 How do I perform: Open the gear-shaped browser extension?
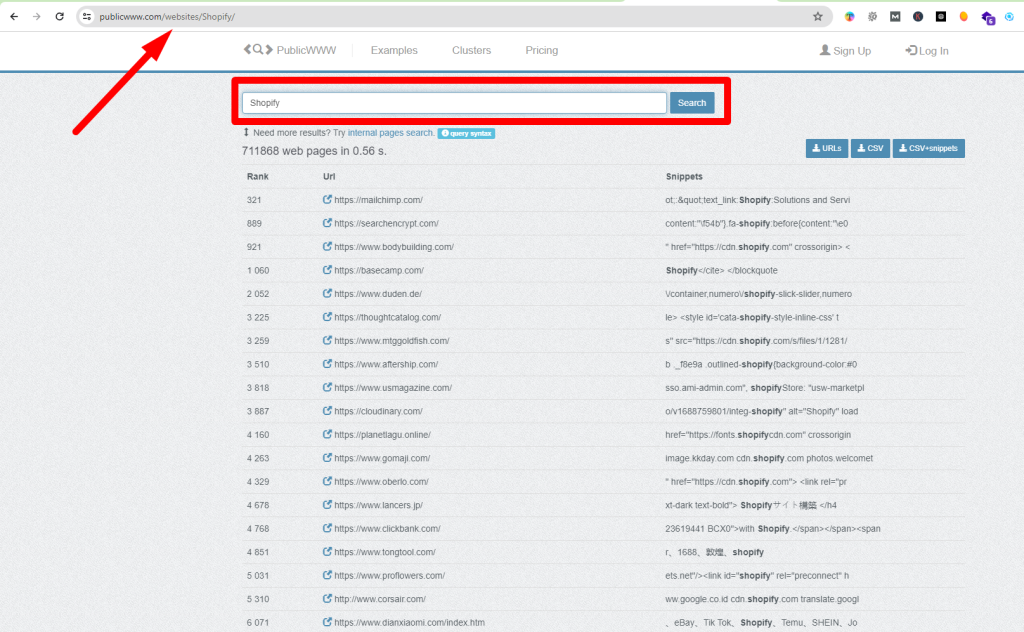[x=872, y=16]
